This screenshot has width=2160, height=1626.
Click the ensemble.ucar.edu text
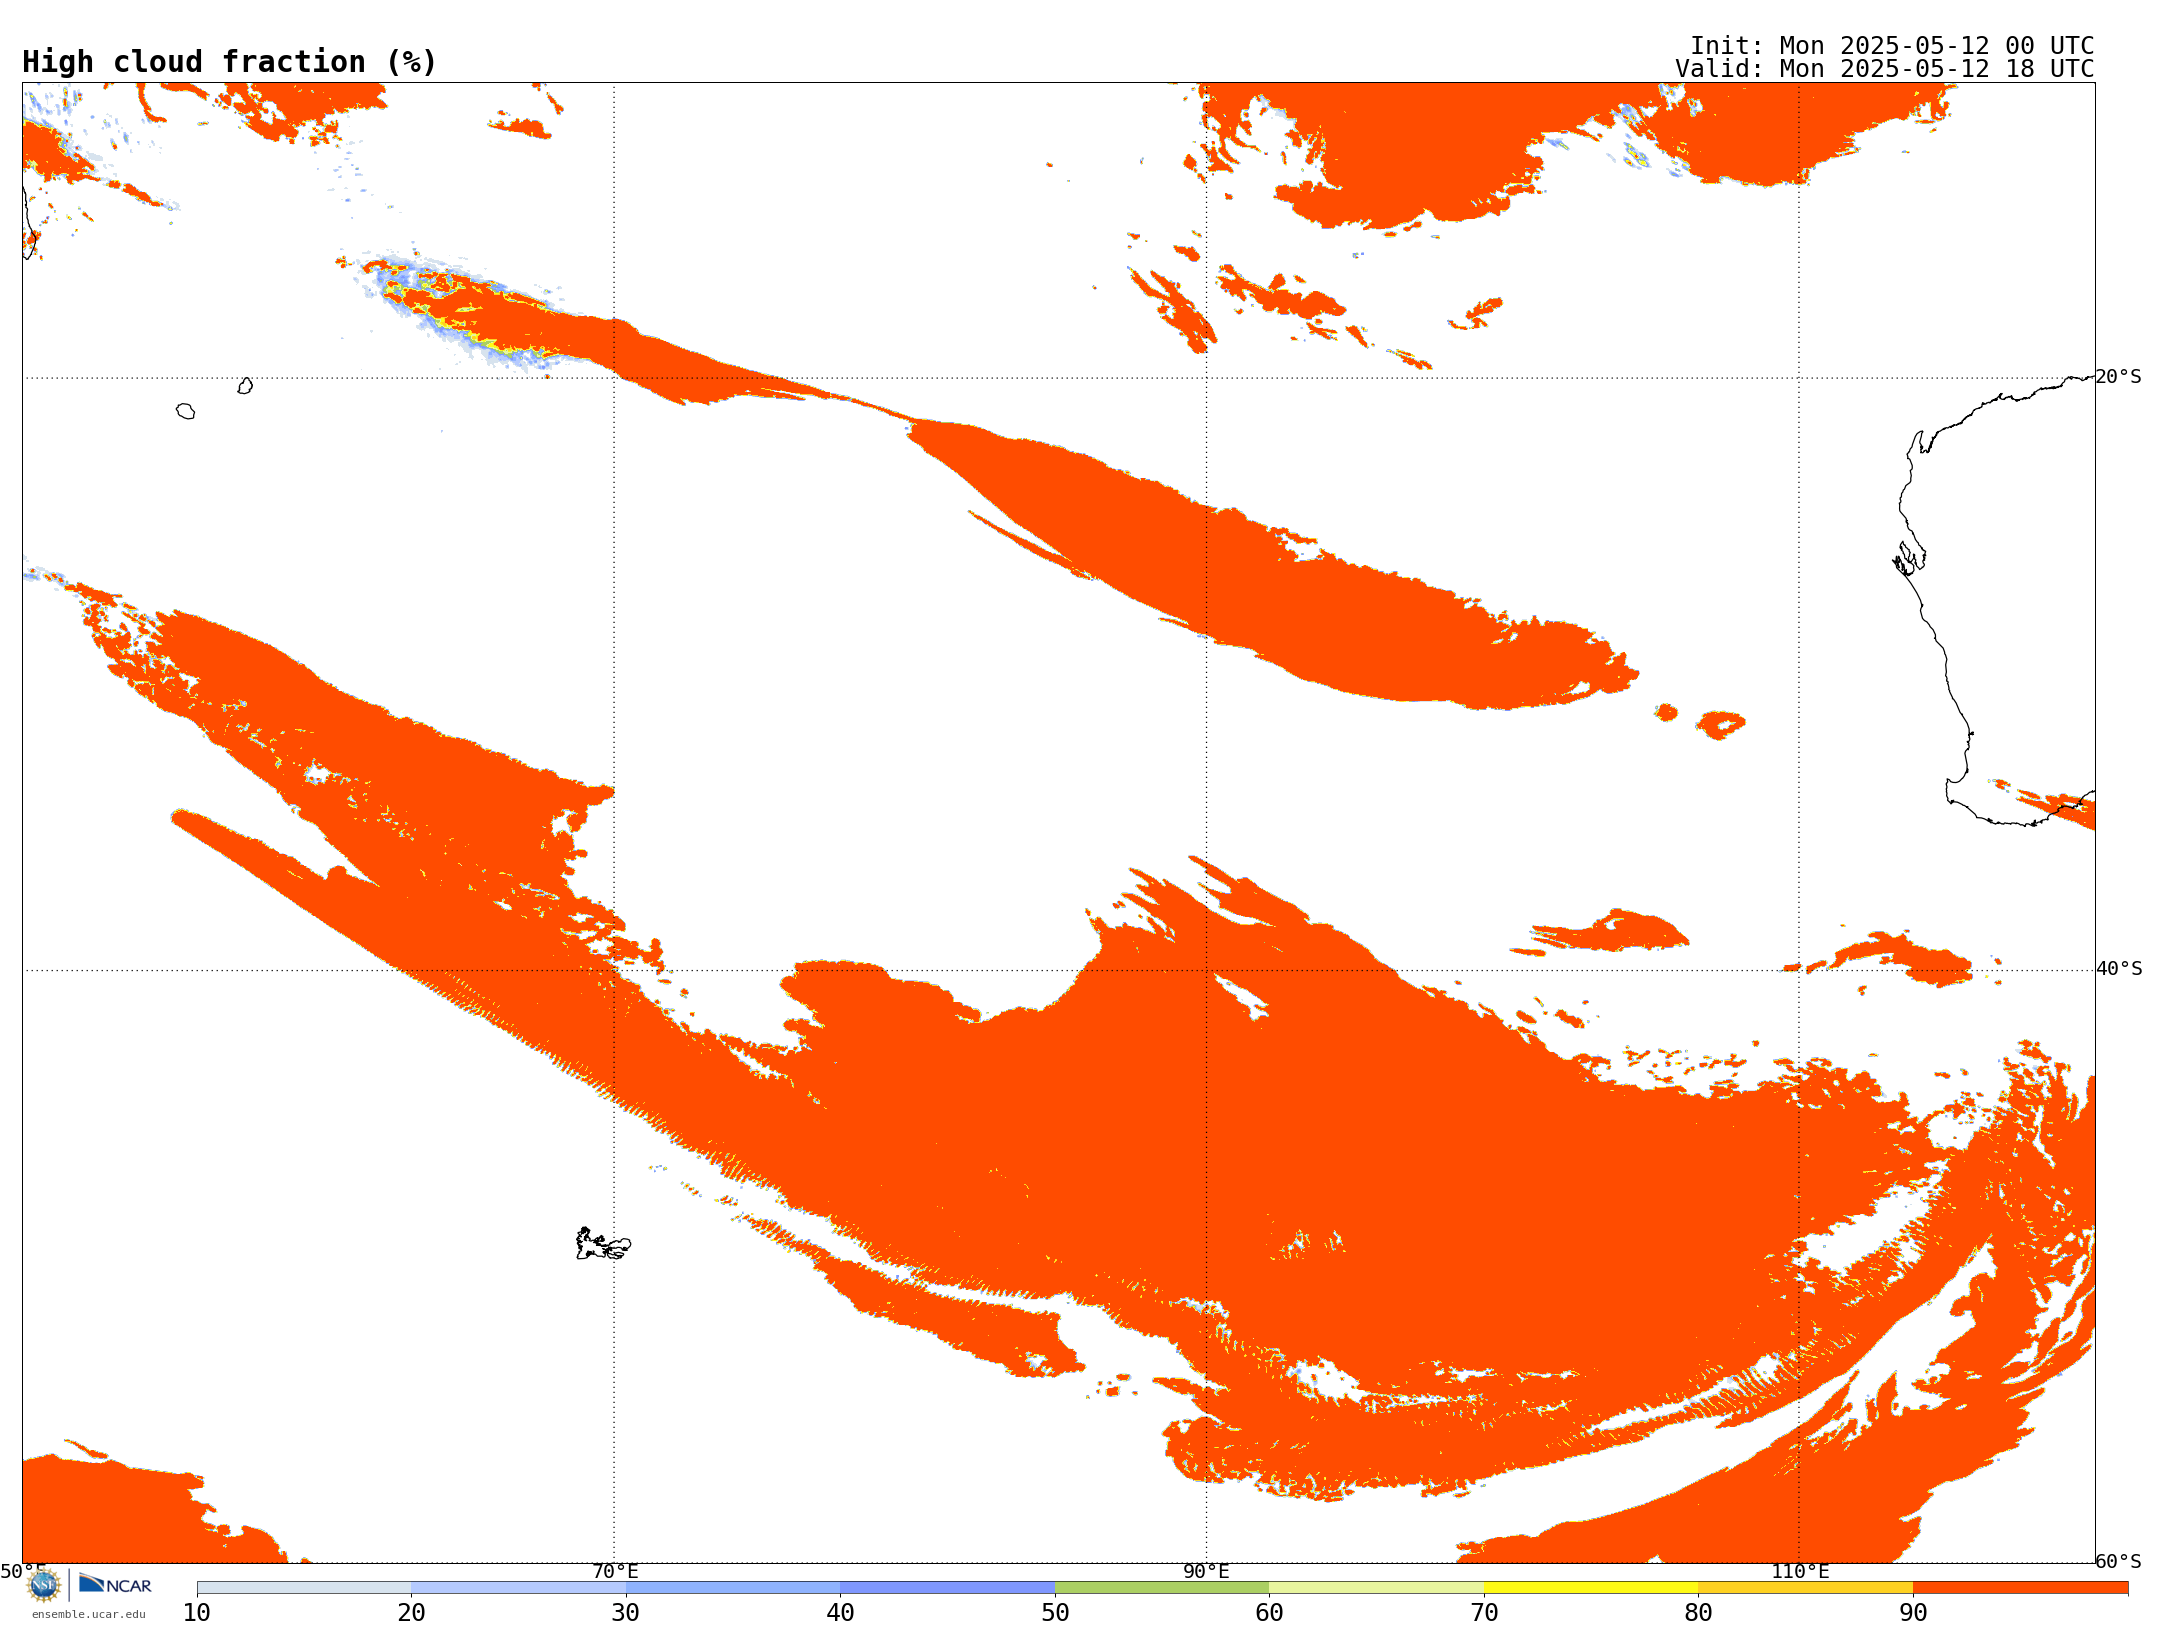[89, 1614]
